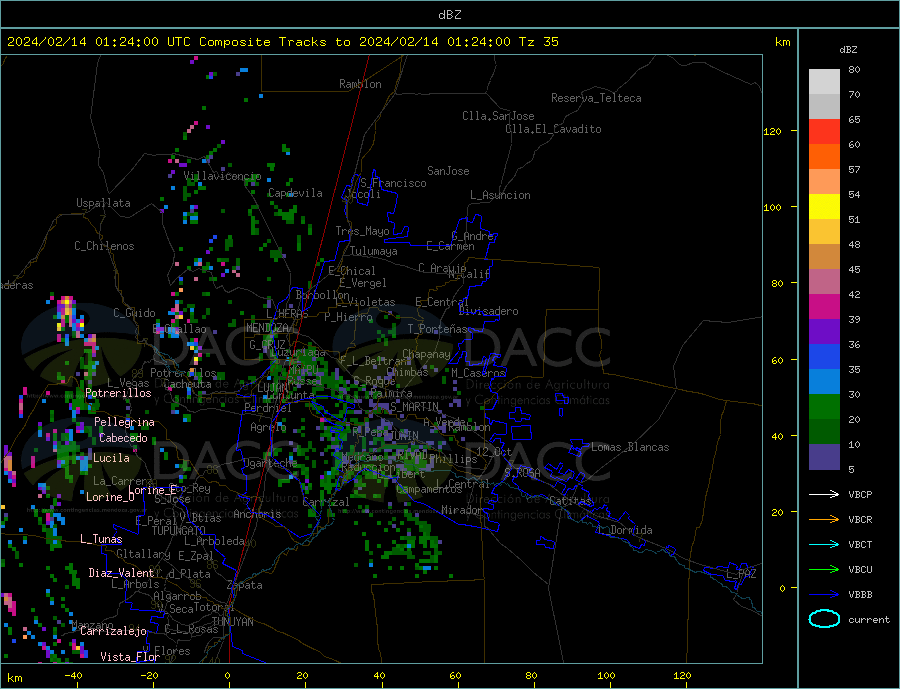Click the orange VBCR arrow legend symbol
The image size is (900, 689).
[x=824, y=520]
